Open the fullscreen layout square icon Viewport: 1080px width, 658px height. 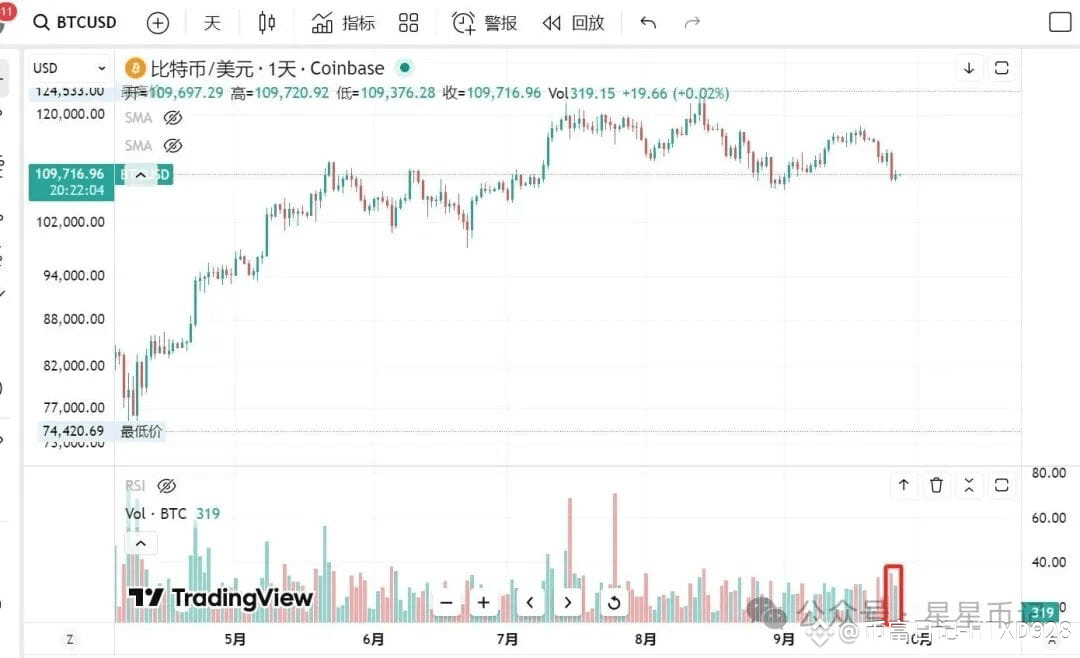pyautogui.click(x=1060, y=22)
